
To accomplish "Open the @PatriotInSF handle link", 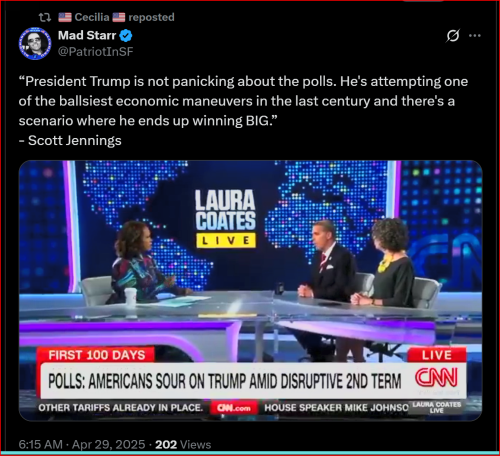I will point(96,51).
